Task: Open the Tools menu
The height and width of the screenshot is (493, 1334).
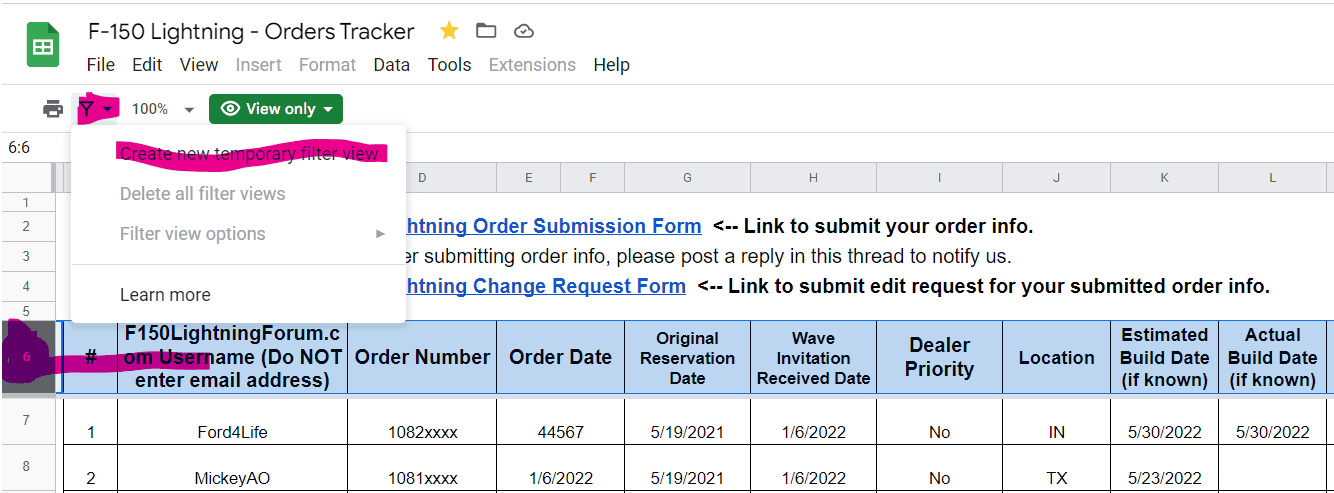Action: (x=450, y=65)
